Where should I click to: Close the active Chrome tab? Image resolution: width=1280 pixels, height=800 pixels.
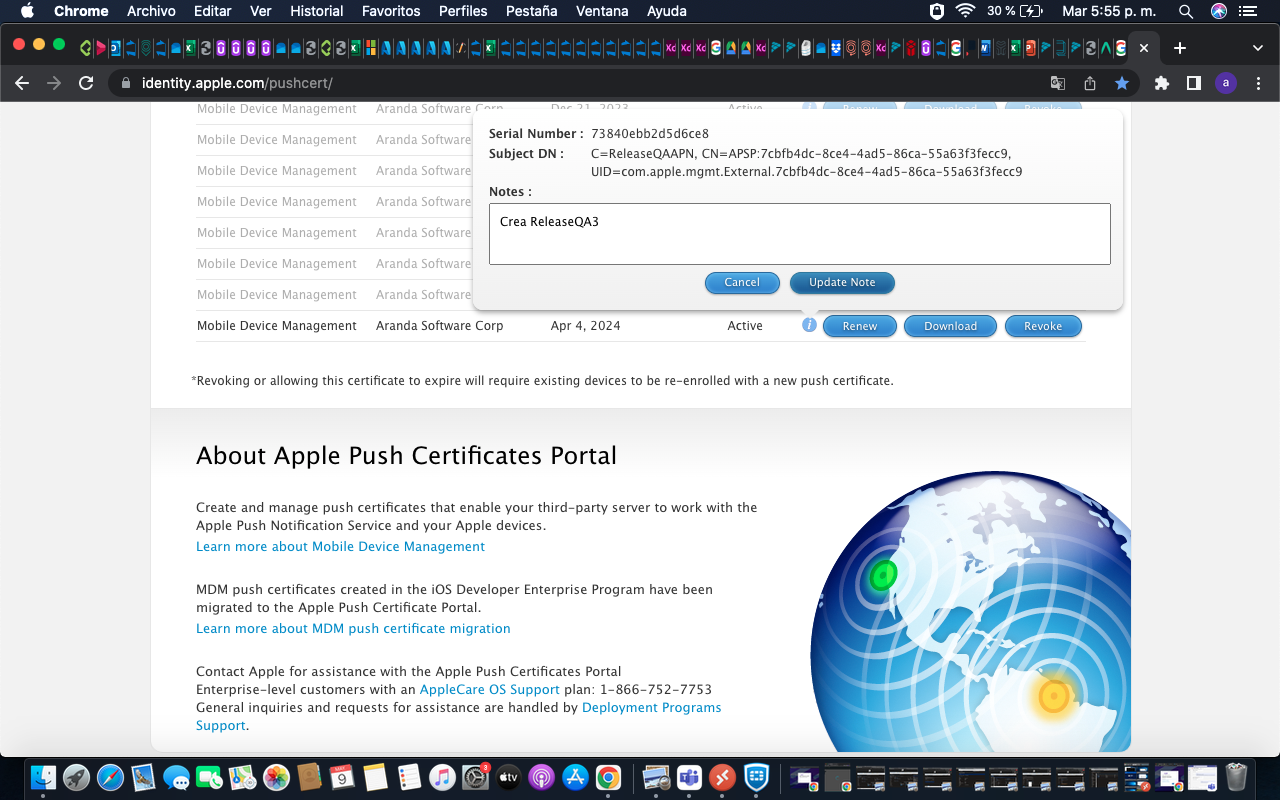point(1144,48)
